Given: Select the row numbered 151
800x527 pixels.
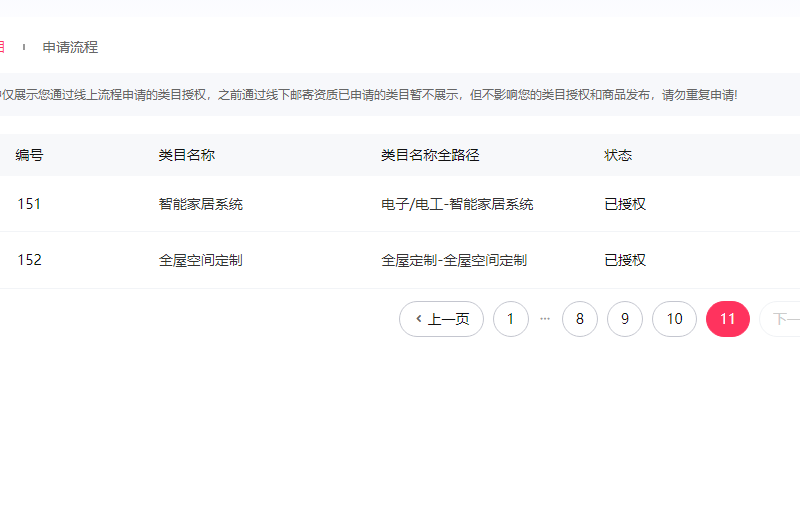Looking at the screenshot, I should point(29,204).
